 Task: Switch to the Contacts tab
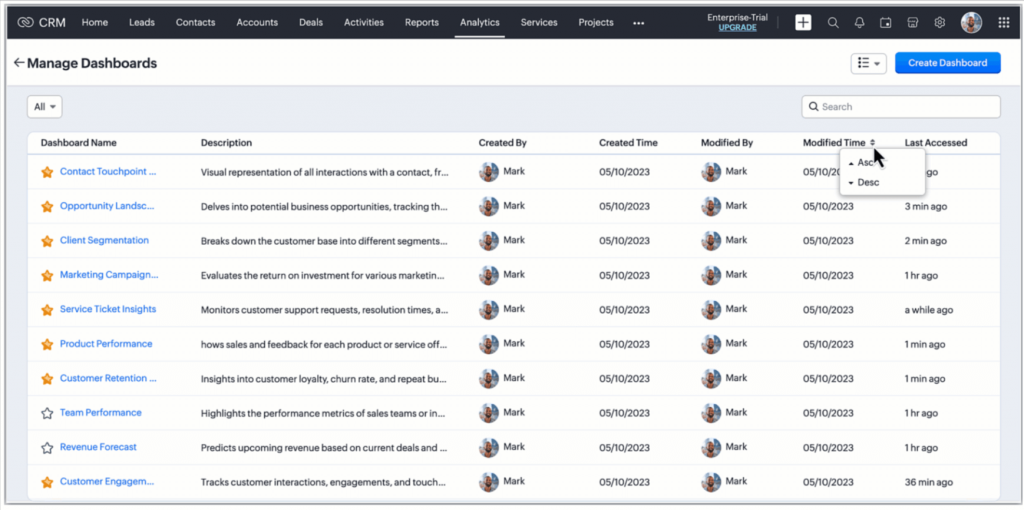(x=195, y=22)
